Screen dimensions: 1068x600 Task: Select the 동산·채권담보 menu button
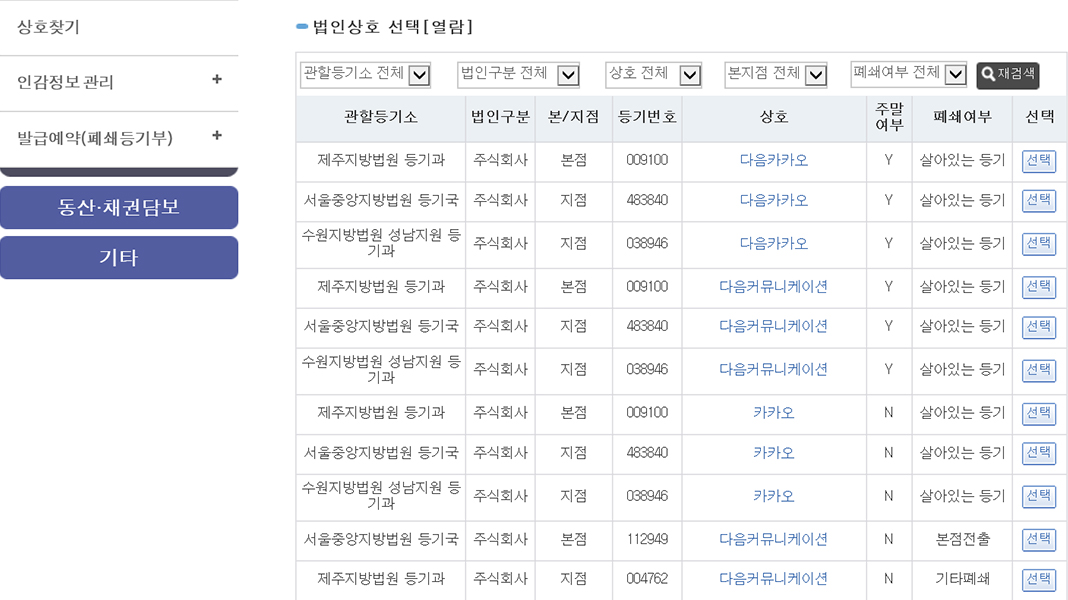(x=119, y=207)
